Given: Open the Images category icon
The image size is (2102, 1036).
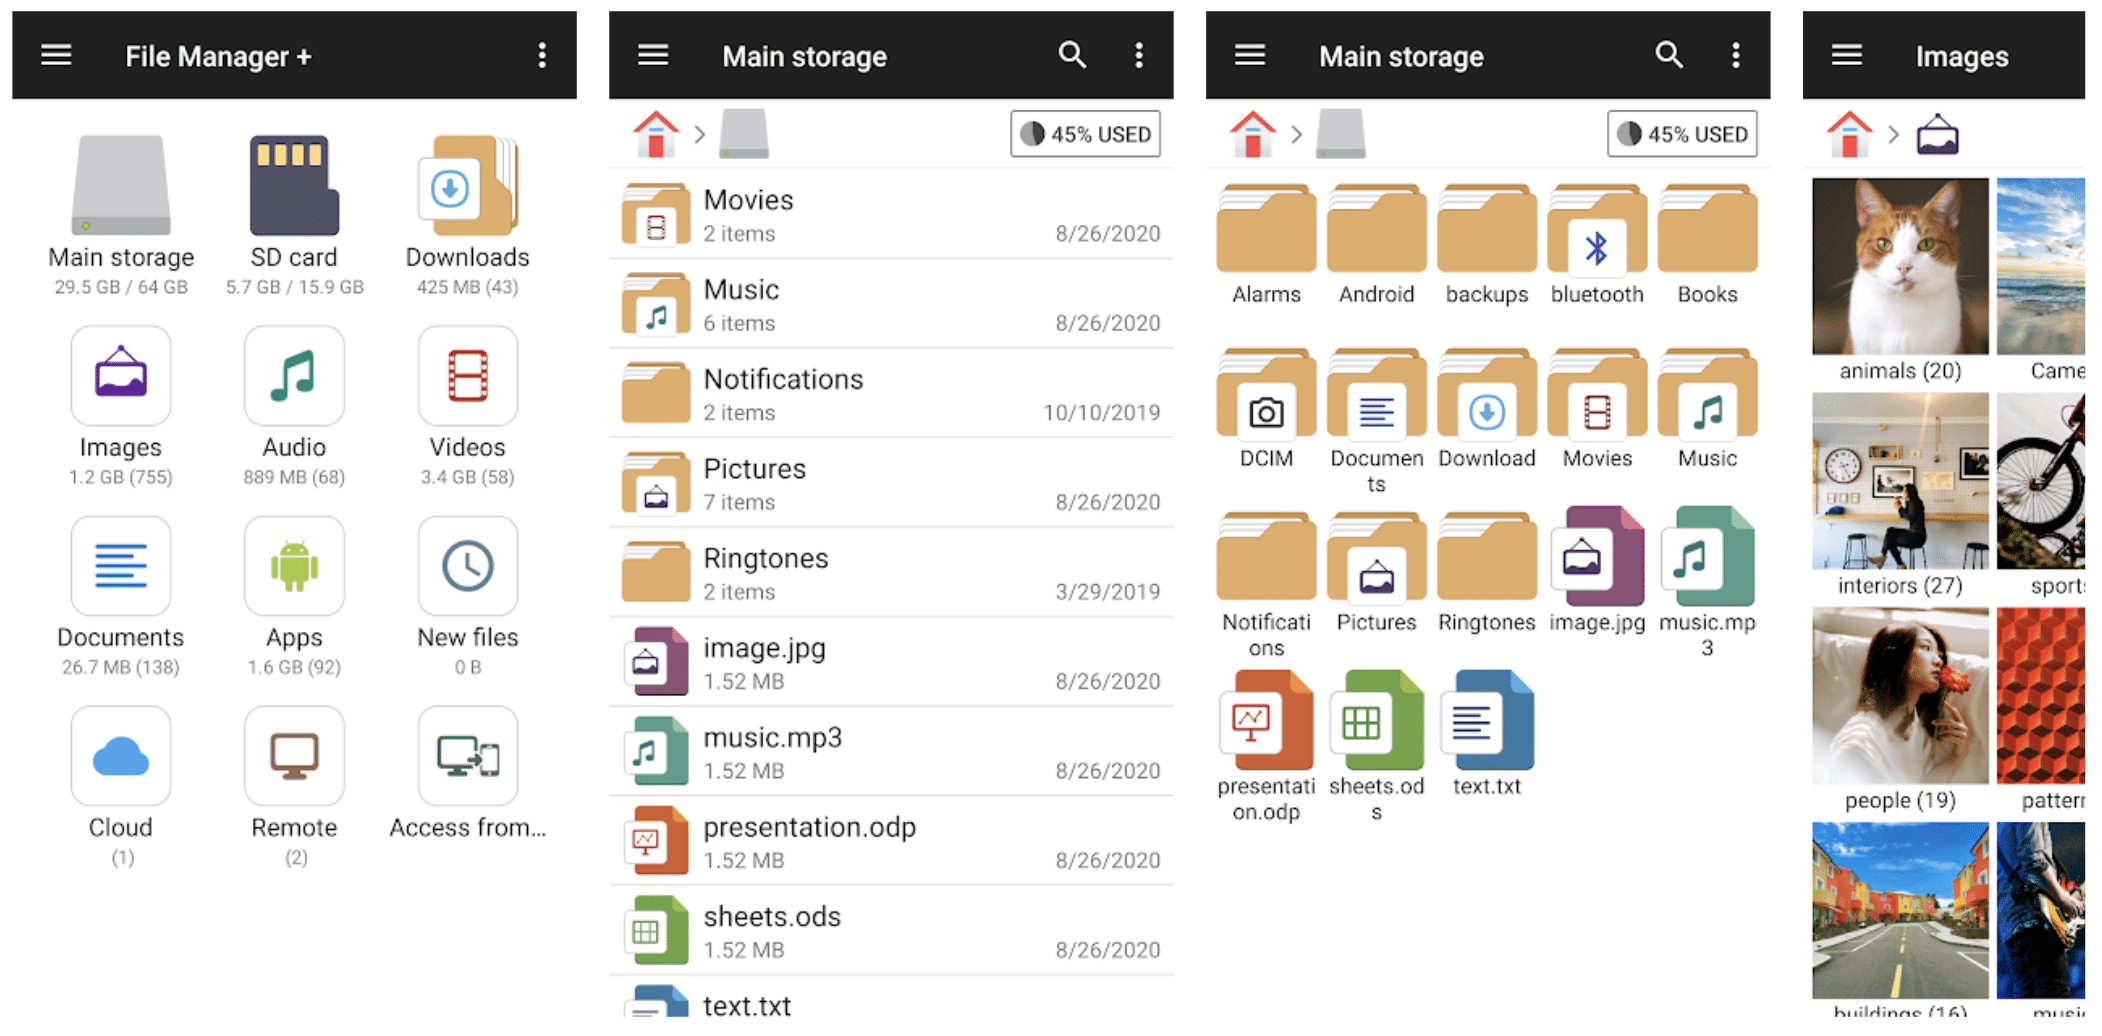Looking at the screenshot, I should (120, 376).
